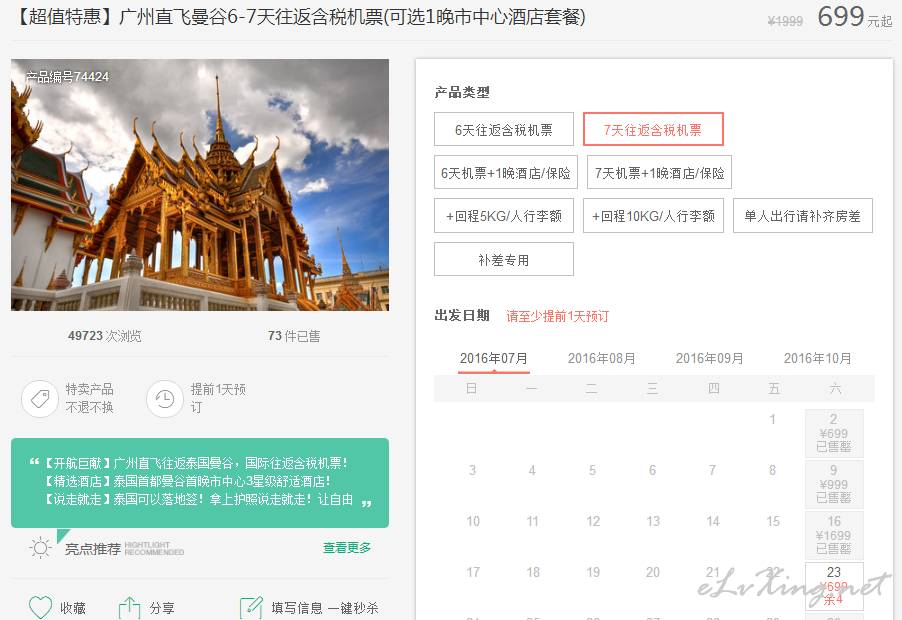
Task: Click the product title 广州直飞曼谷
Action: [299, 17]
